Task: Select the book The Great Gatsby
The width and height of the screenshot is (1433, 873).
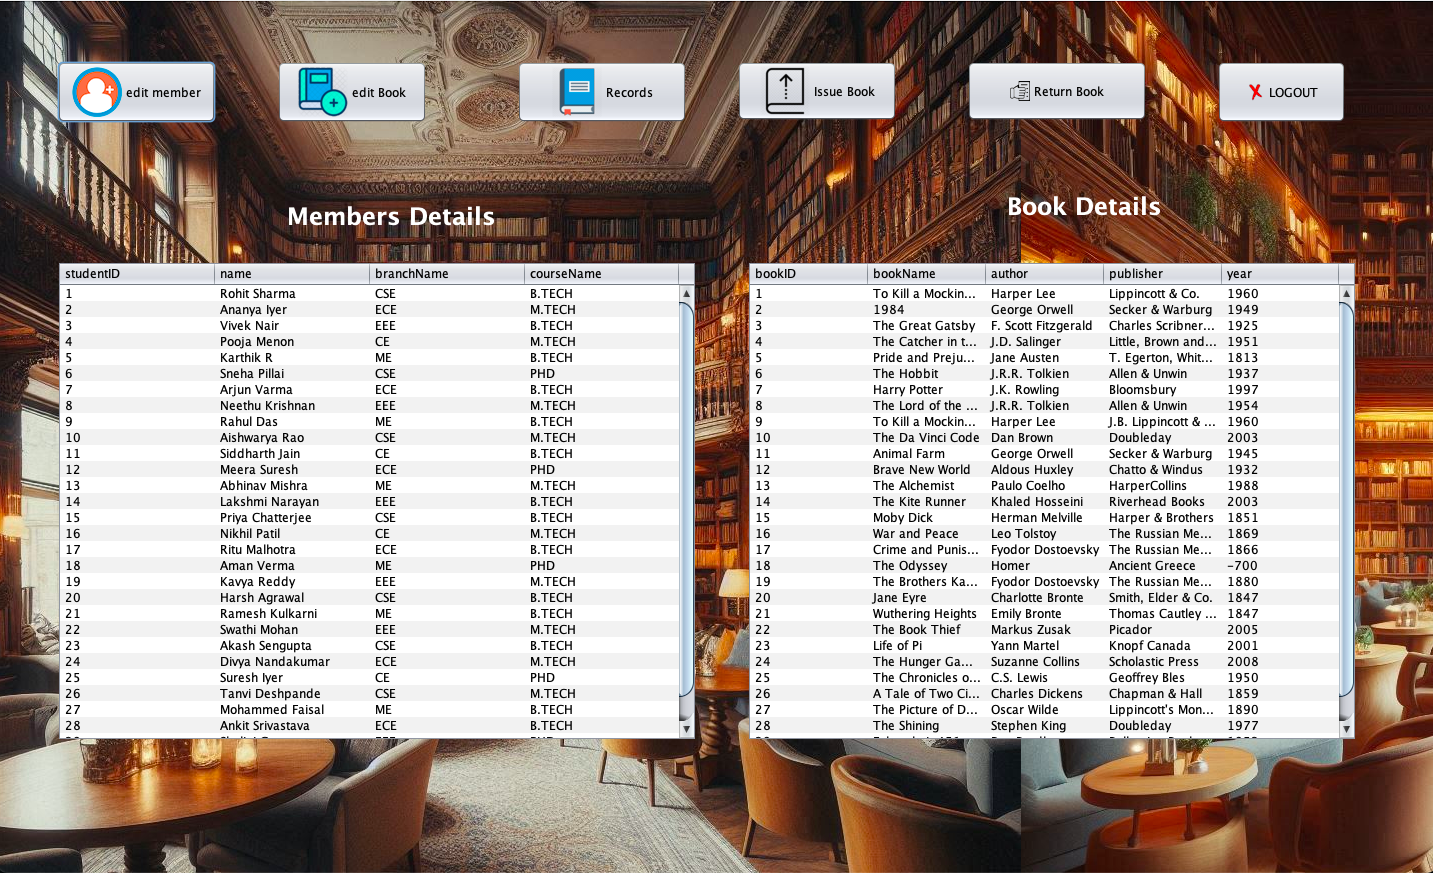Action: (x=1044, y=326)
